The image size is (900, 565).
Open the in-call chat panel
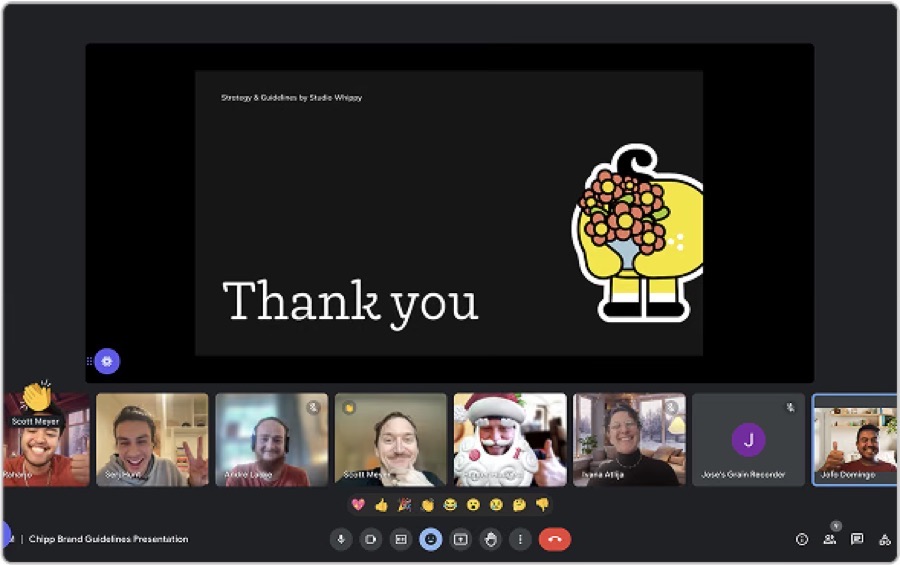[857, 539]
